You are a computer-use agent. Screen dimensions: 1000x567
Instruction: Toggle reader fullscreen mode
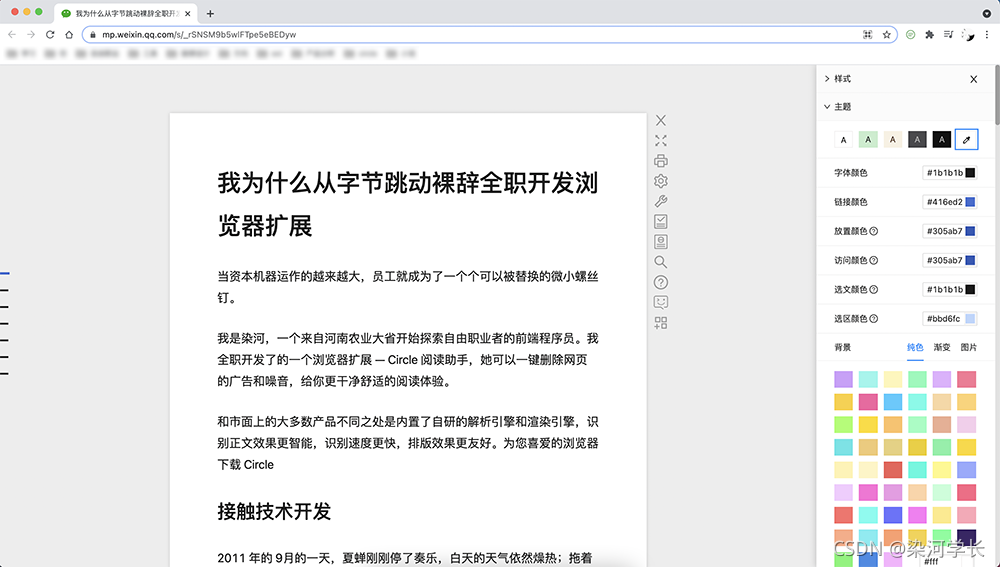(x=661, y=140)
